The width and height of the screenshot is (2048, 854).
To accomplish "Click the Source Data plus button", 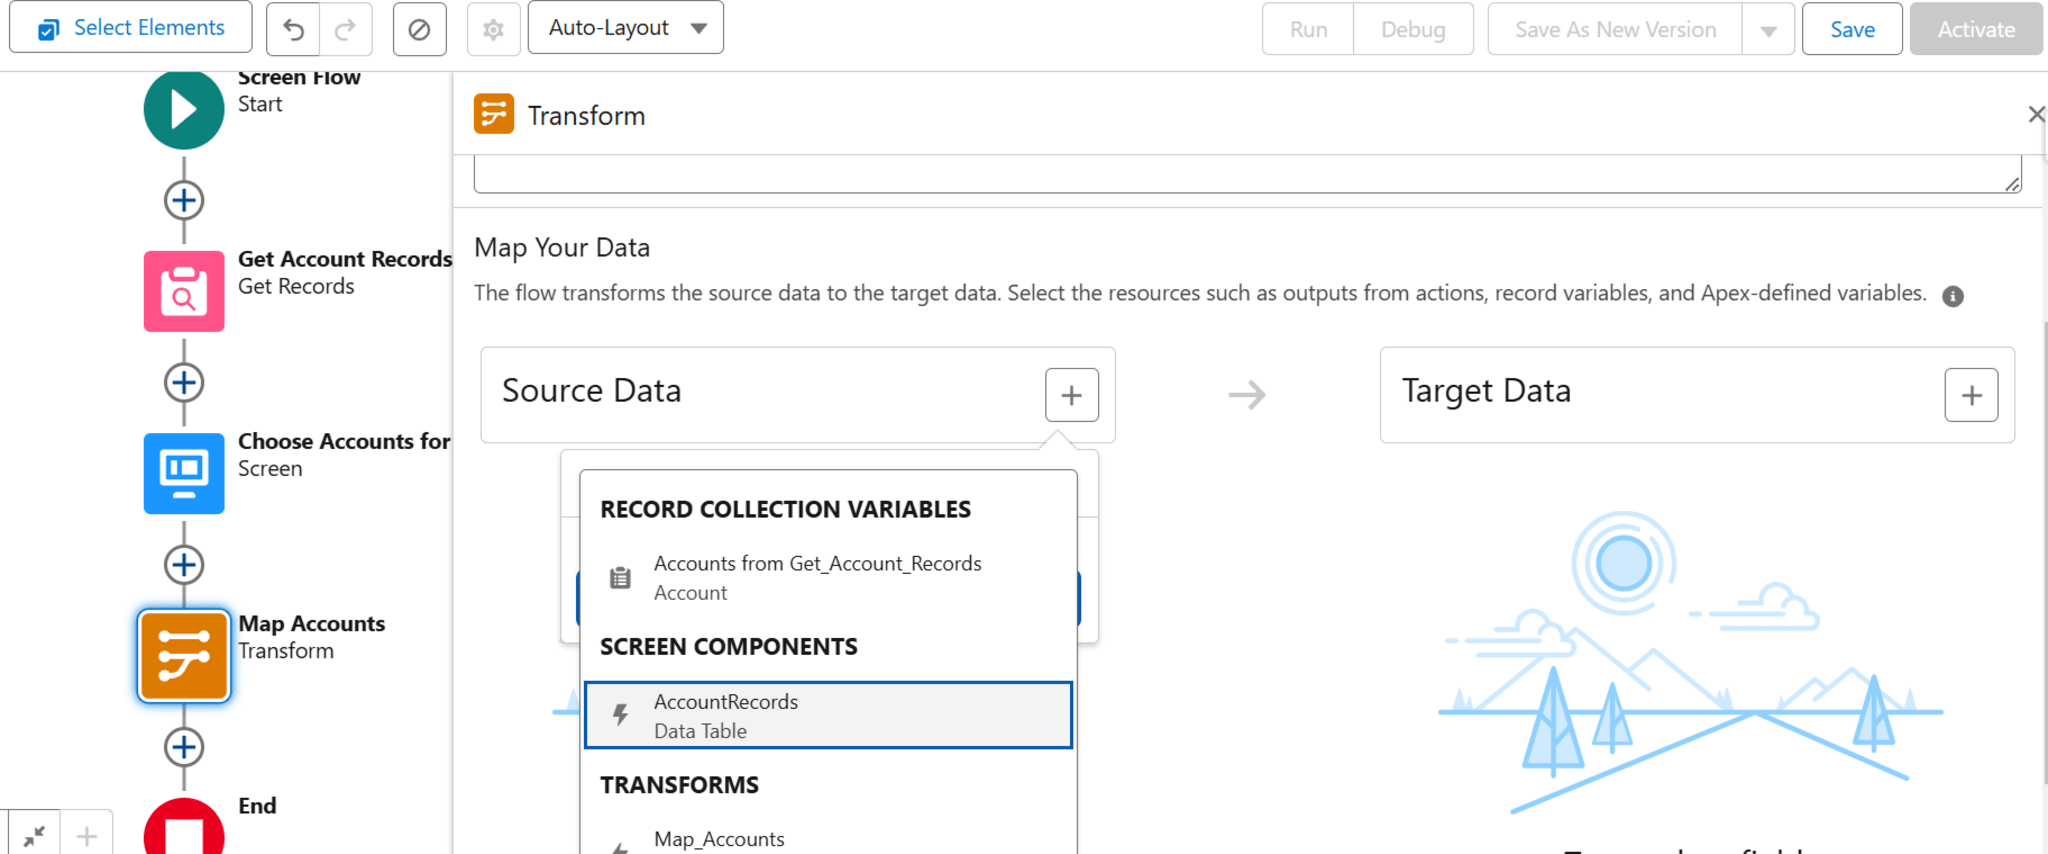I will tap(1071, 395).
